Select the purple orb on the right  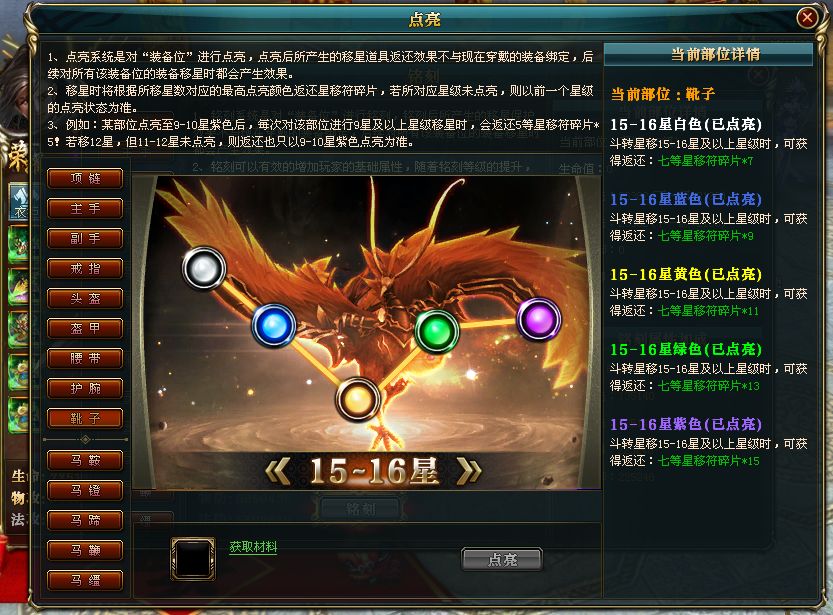pyautogui.click(x=539, y=319)
